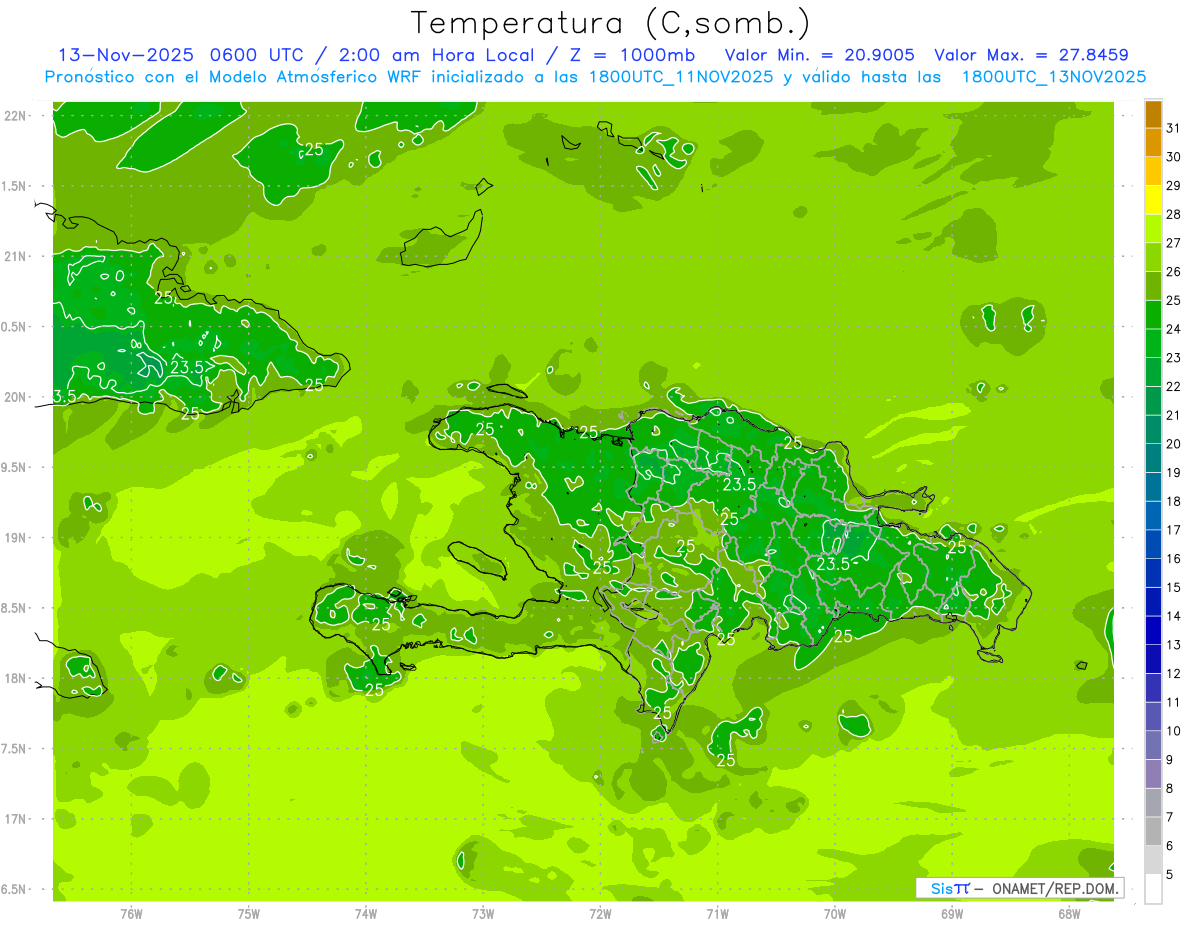Click the '31' value on the color scale
The height and width of the screenshot is (927, 1200).
1174,128
